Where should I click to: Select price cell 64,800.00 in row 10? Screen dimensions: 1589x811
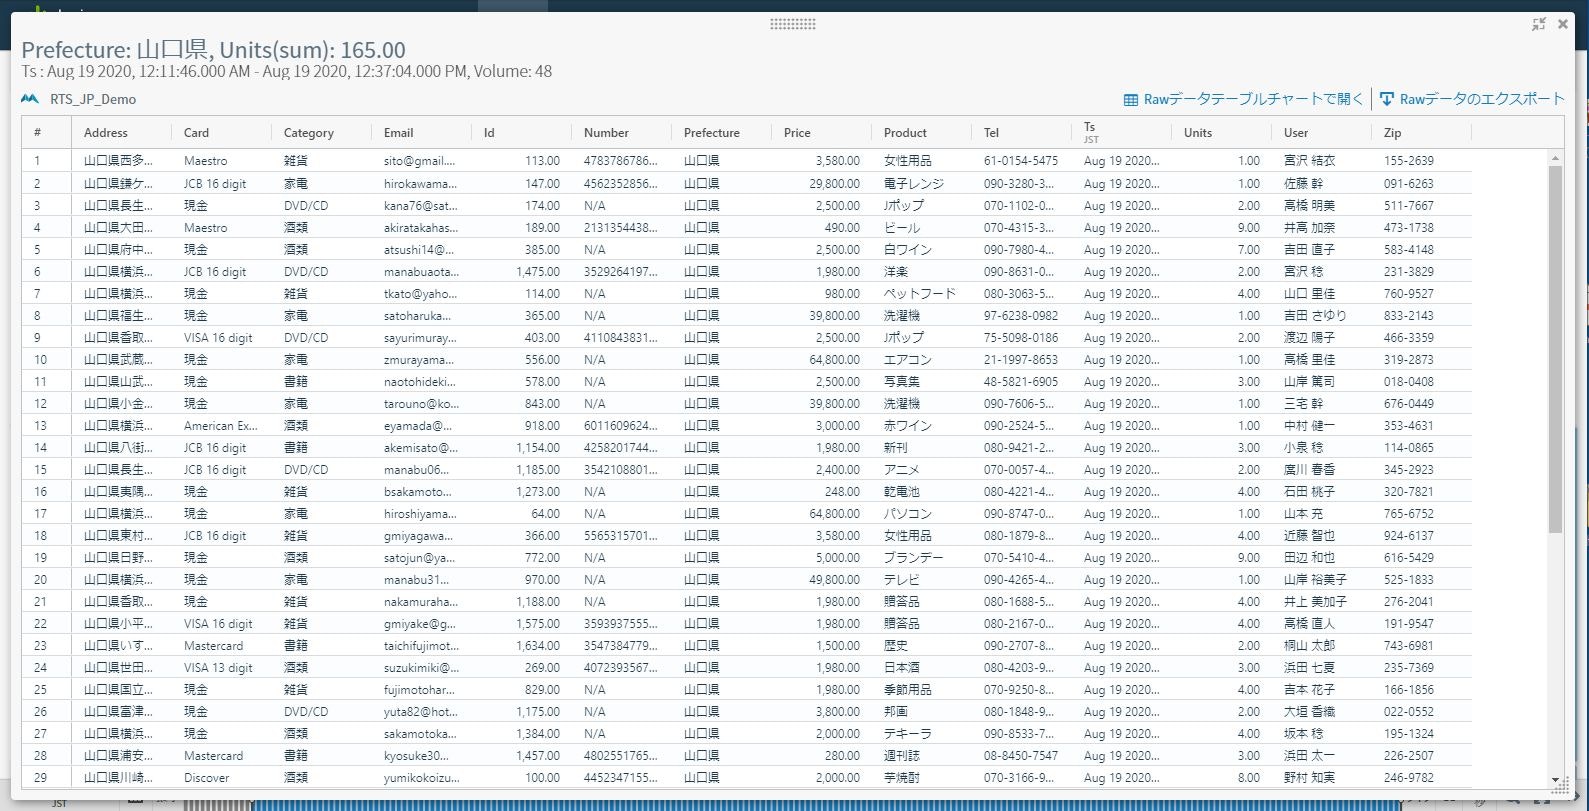[834, 359]
